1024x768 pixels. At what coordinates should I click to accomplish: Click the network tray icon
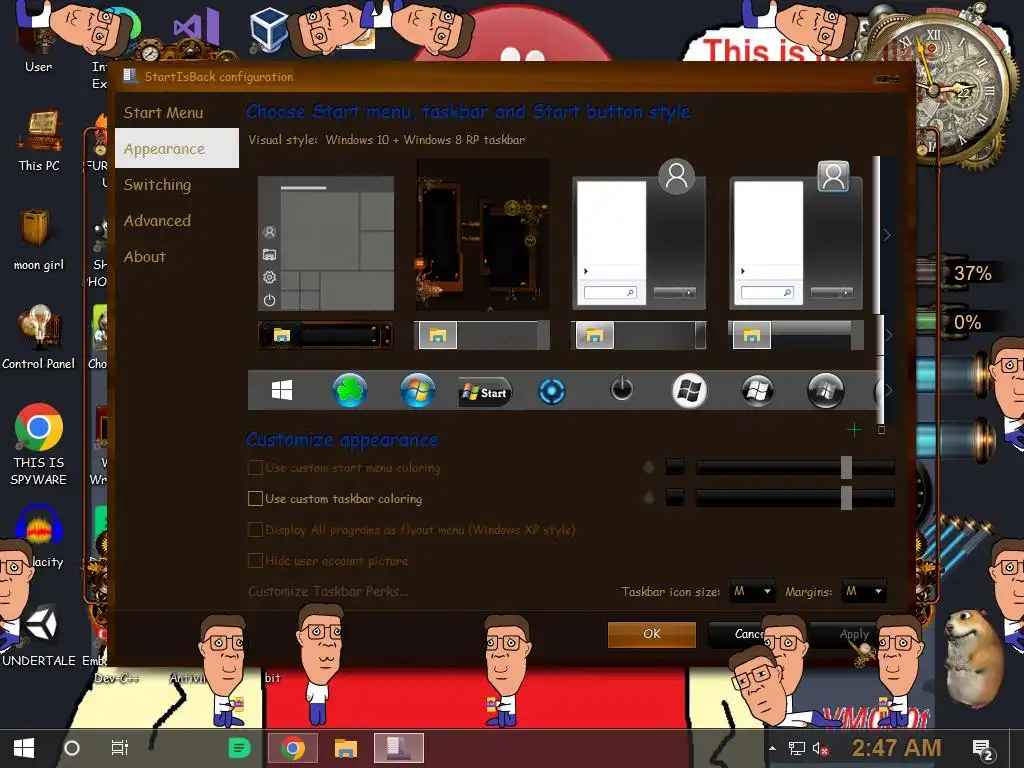pyautogui.click(x=797, y=749)
